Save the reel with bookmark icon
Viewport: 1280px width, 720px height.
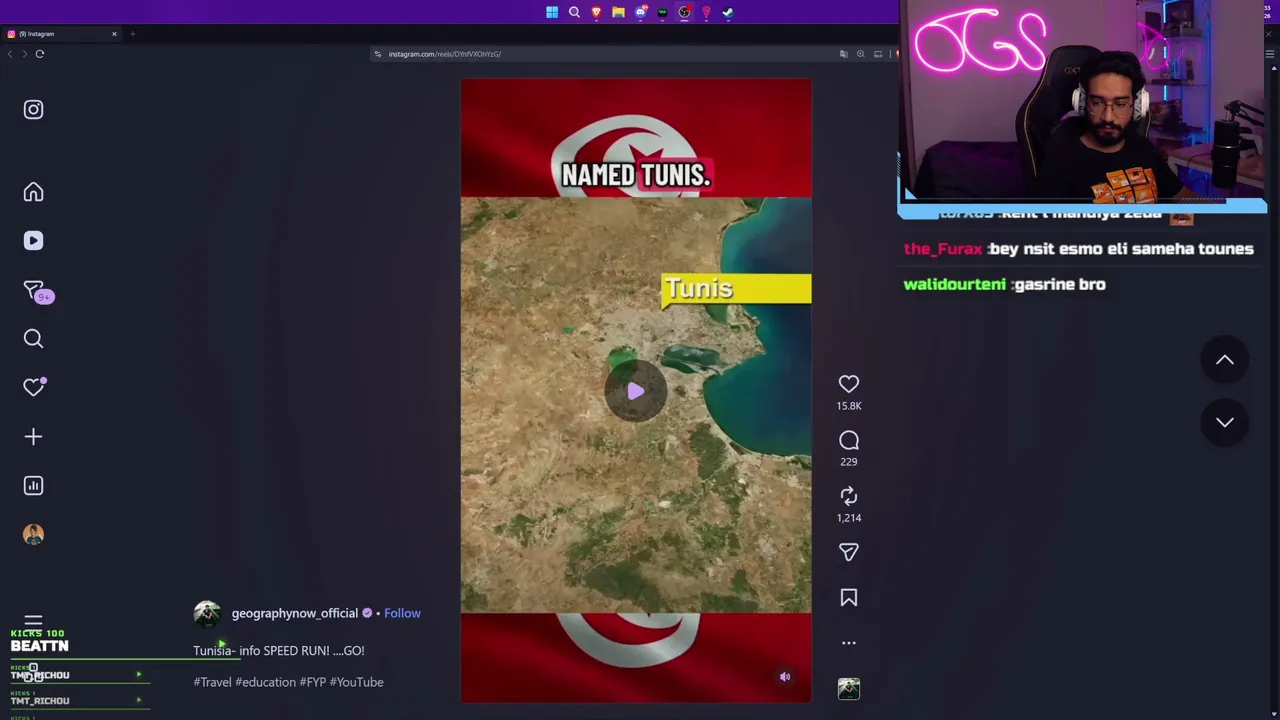[849, 598]
